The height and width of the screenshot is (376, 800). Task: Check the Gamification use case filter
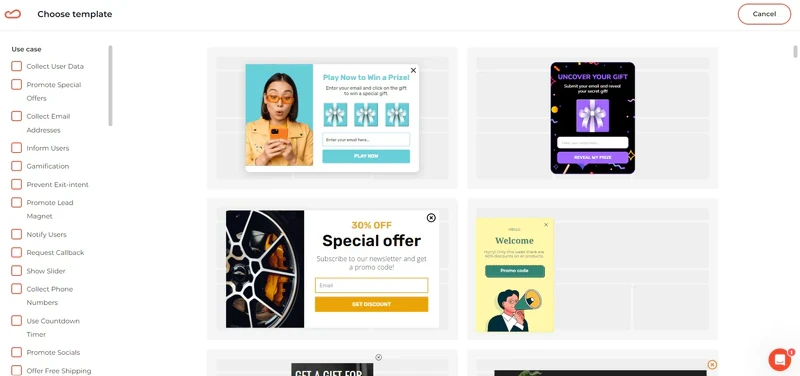(x=17, y=166)
